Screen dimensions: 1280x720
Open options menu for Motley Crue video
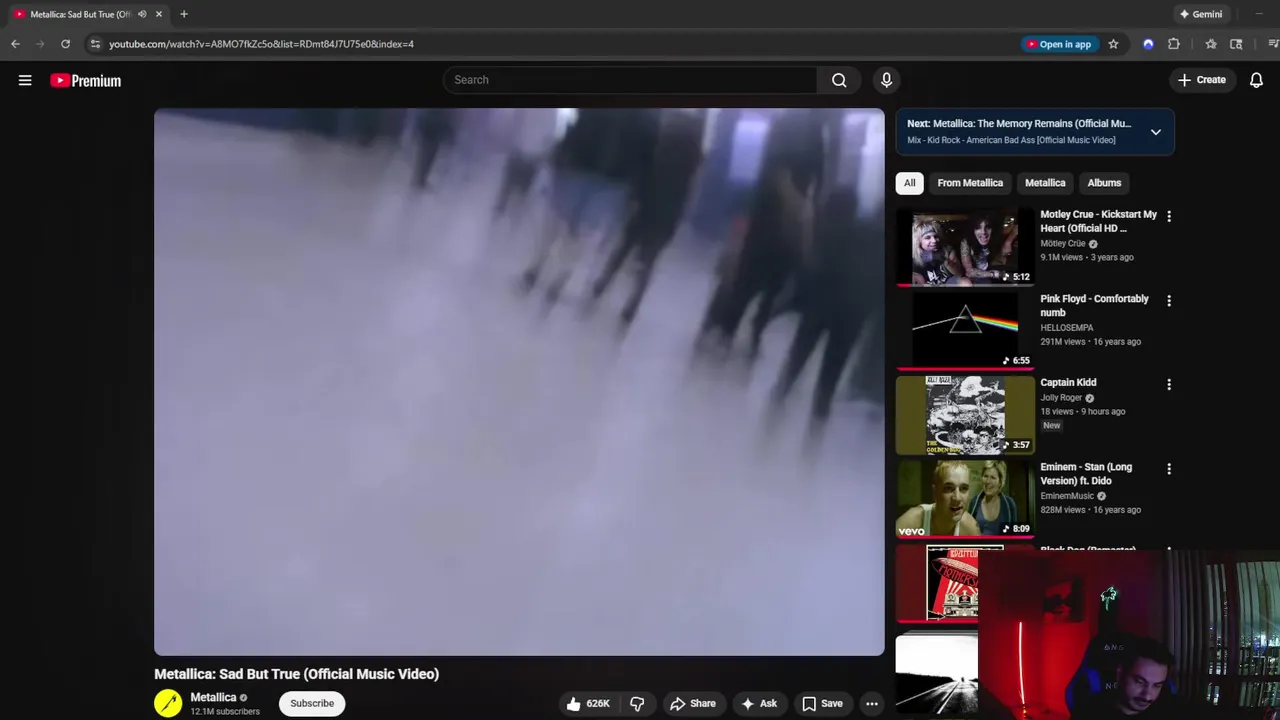(x=1168, y=216)
